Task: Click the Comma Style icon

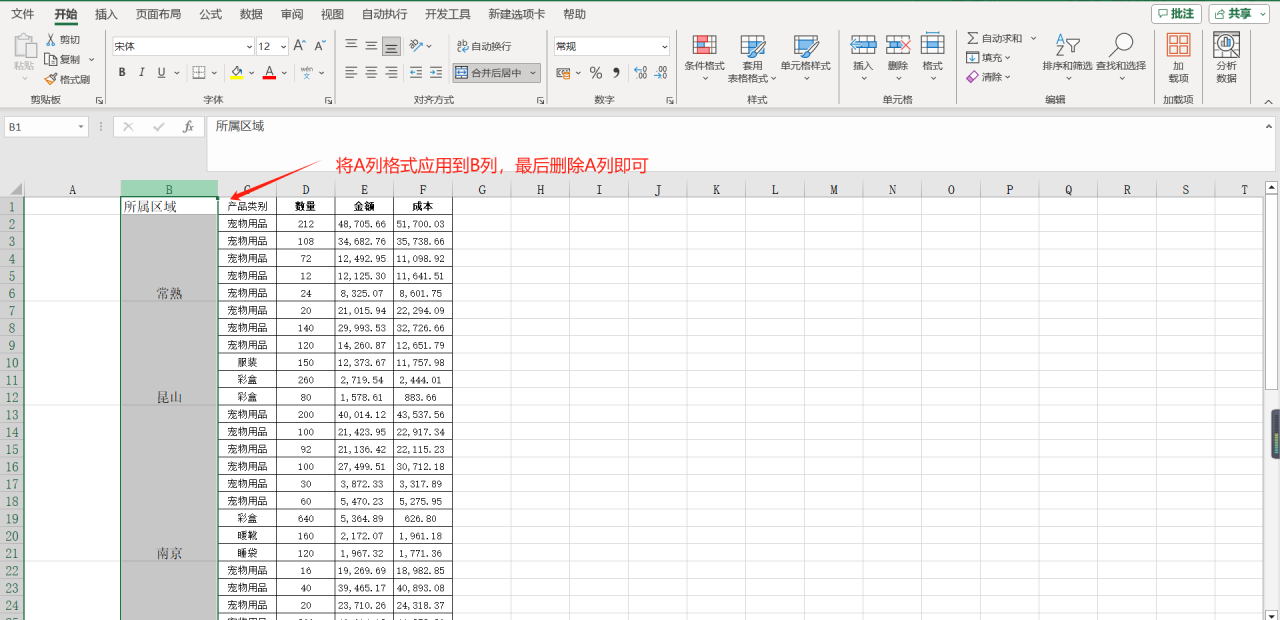Action: click(616, 72)
